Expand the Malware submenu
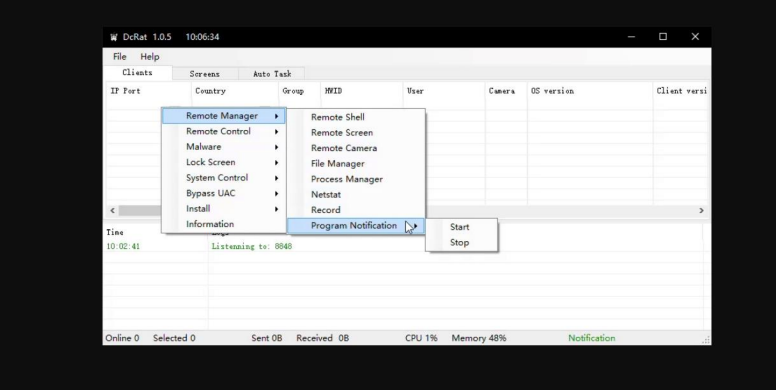The width and height of the screenshot is (776, 390). point(224,146)
